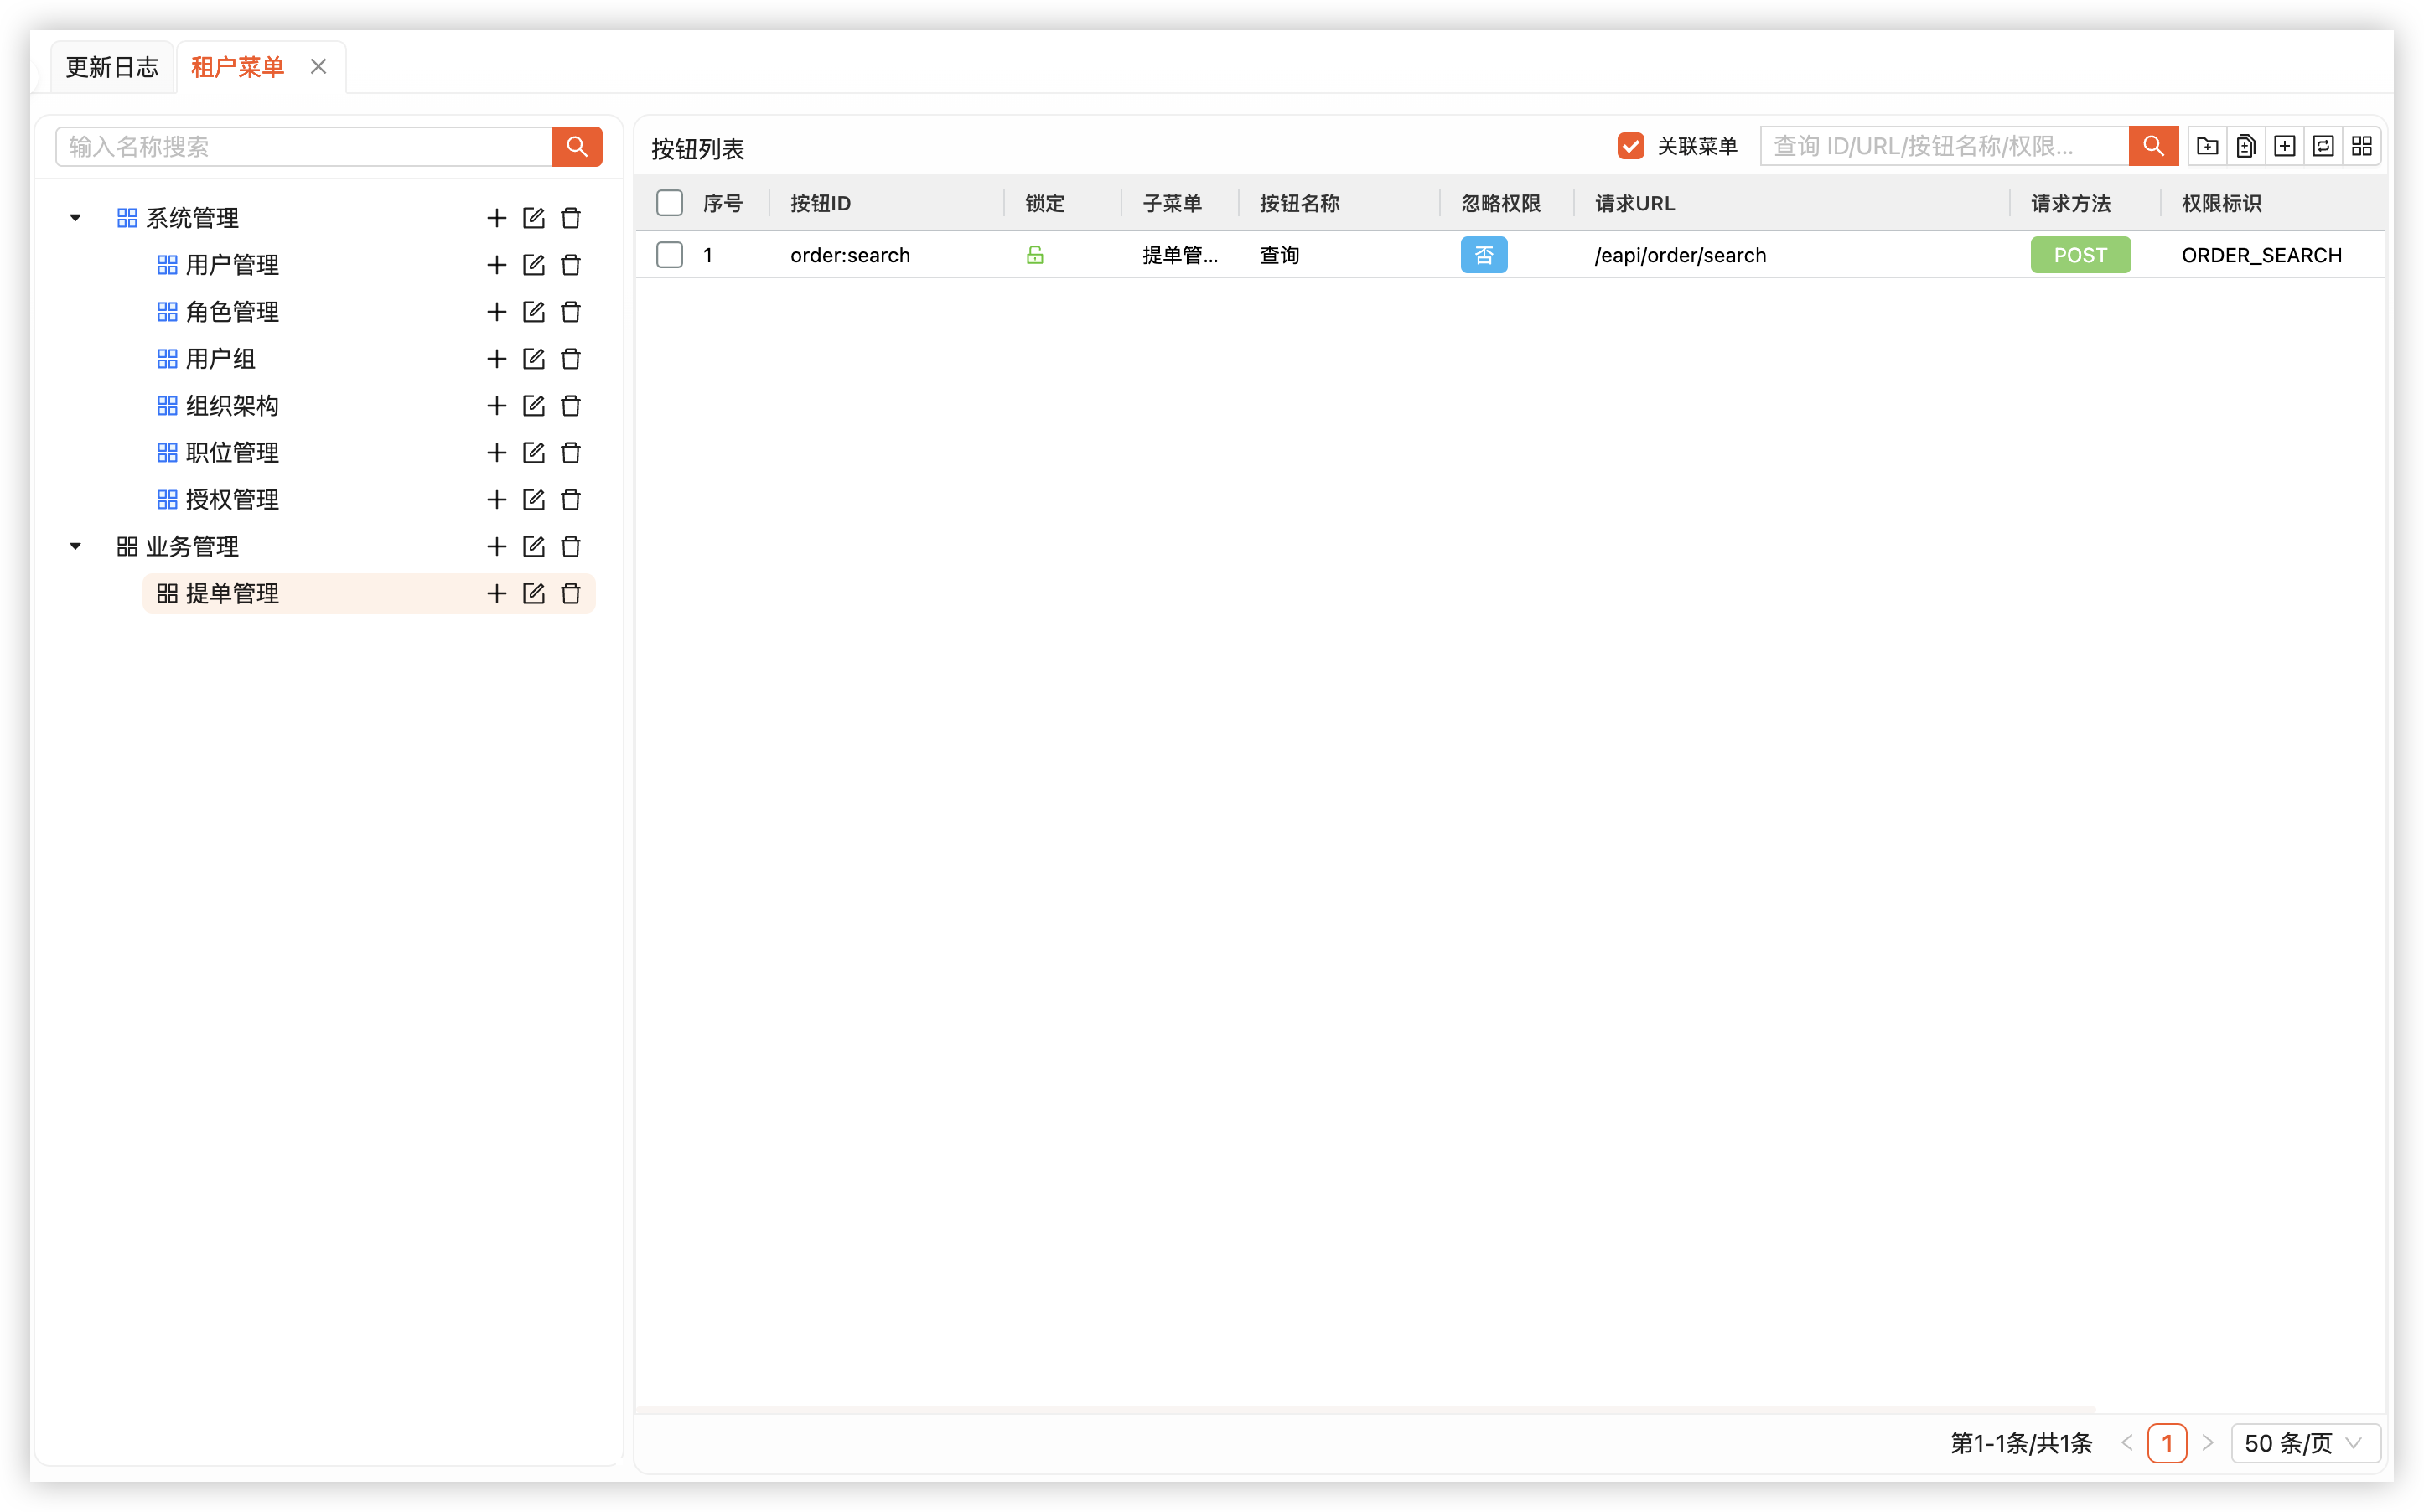This screenshot has width=2424, height=1512.
Task: Click the 否 ignore-permission tag
Action: [x=1483, y=255]
